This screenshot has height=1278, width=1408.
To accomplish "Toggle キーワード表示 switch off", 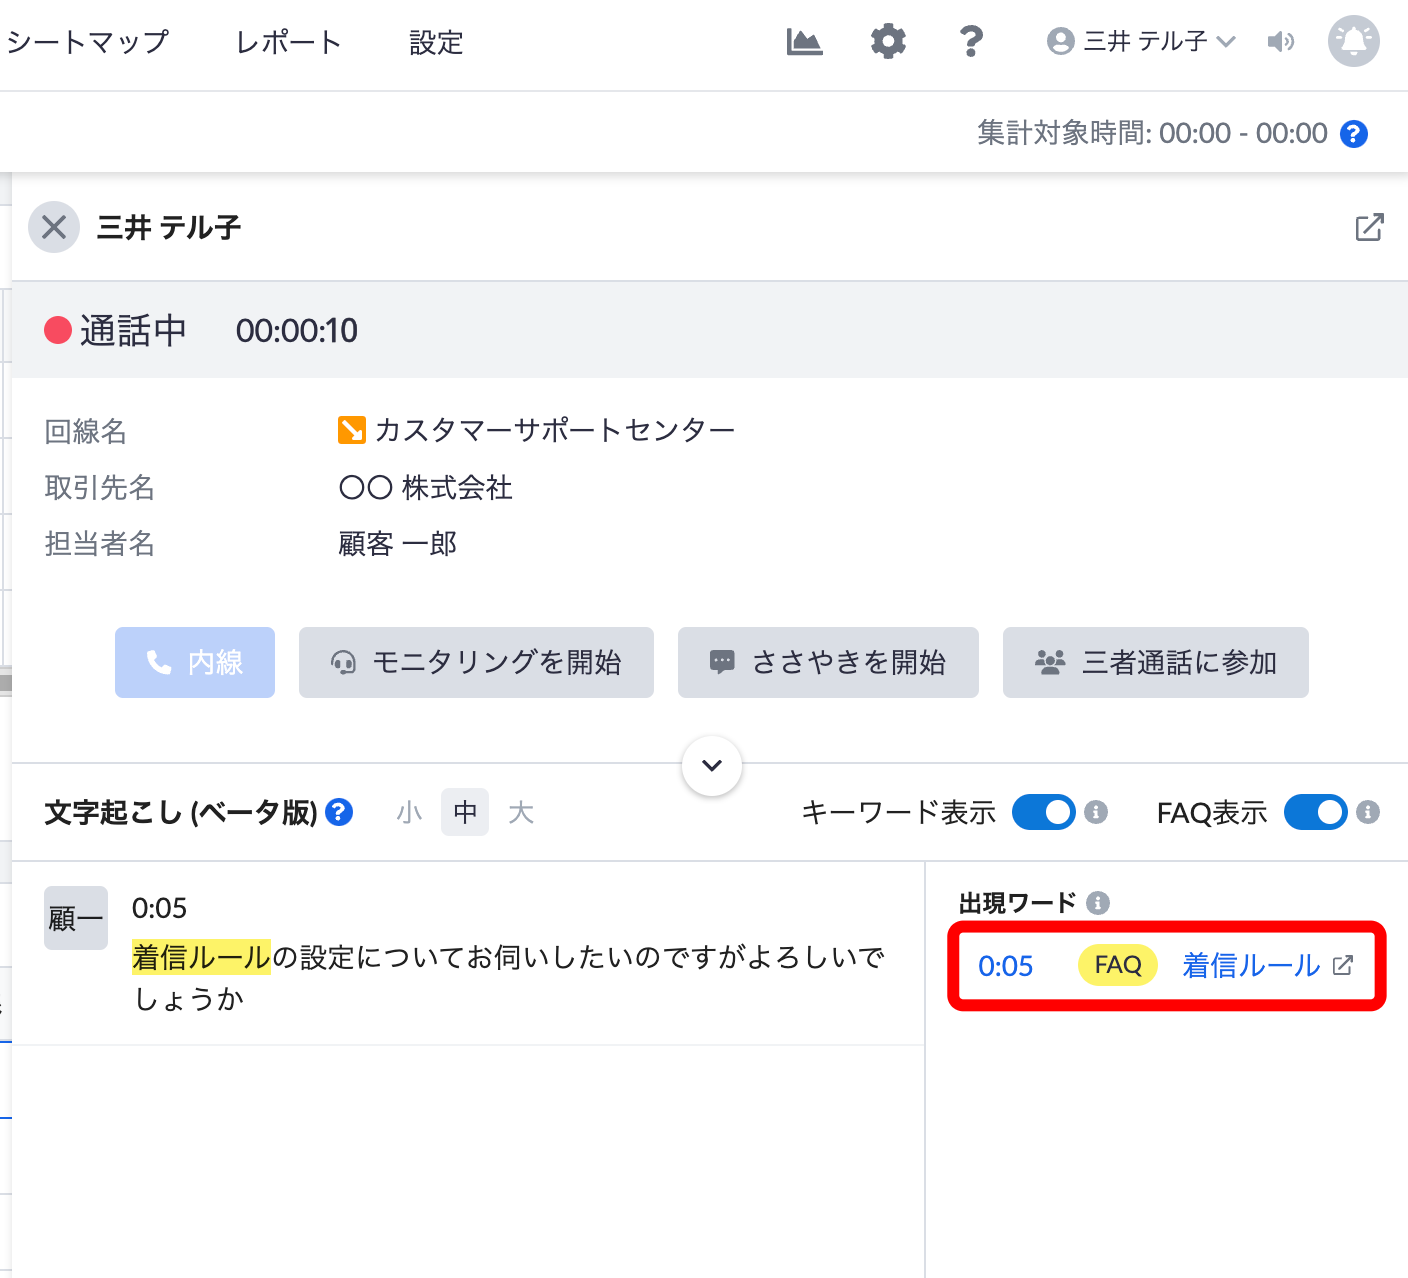I will tap(1043, 812).
